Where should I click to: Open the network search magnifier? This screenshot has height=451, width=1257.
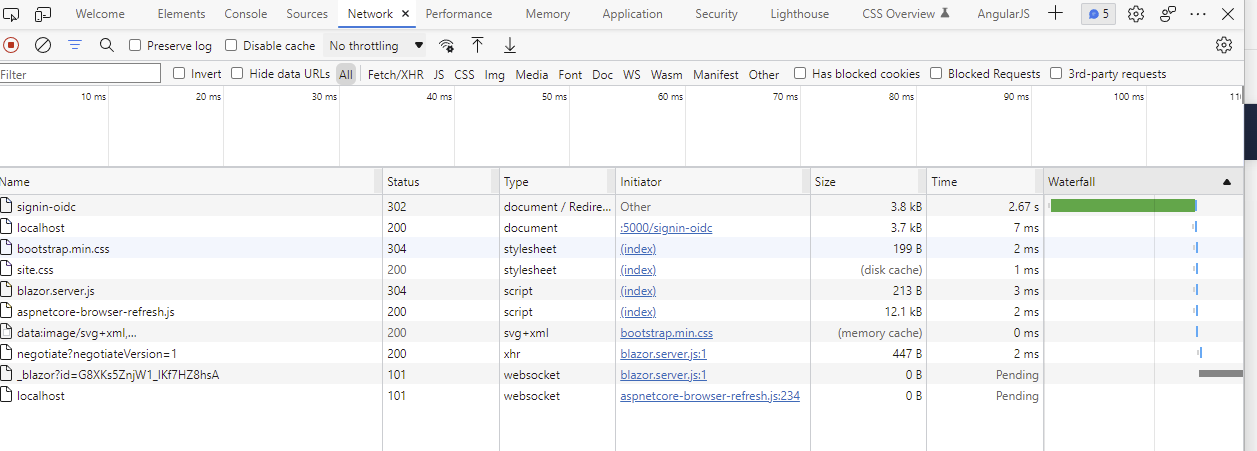coord(107,45)
